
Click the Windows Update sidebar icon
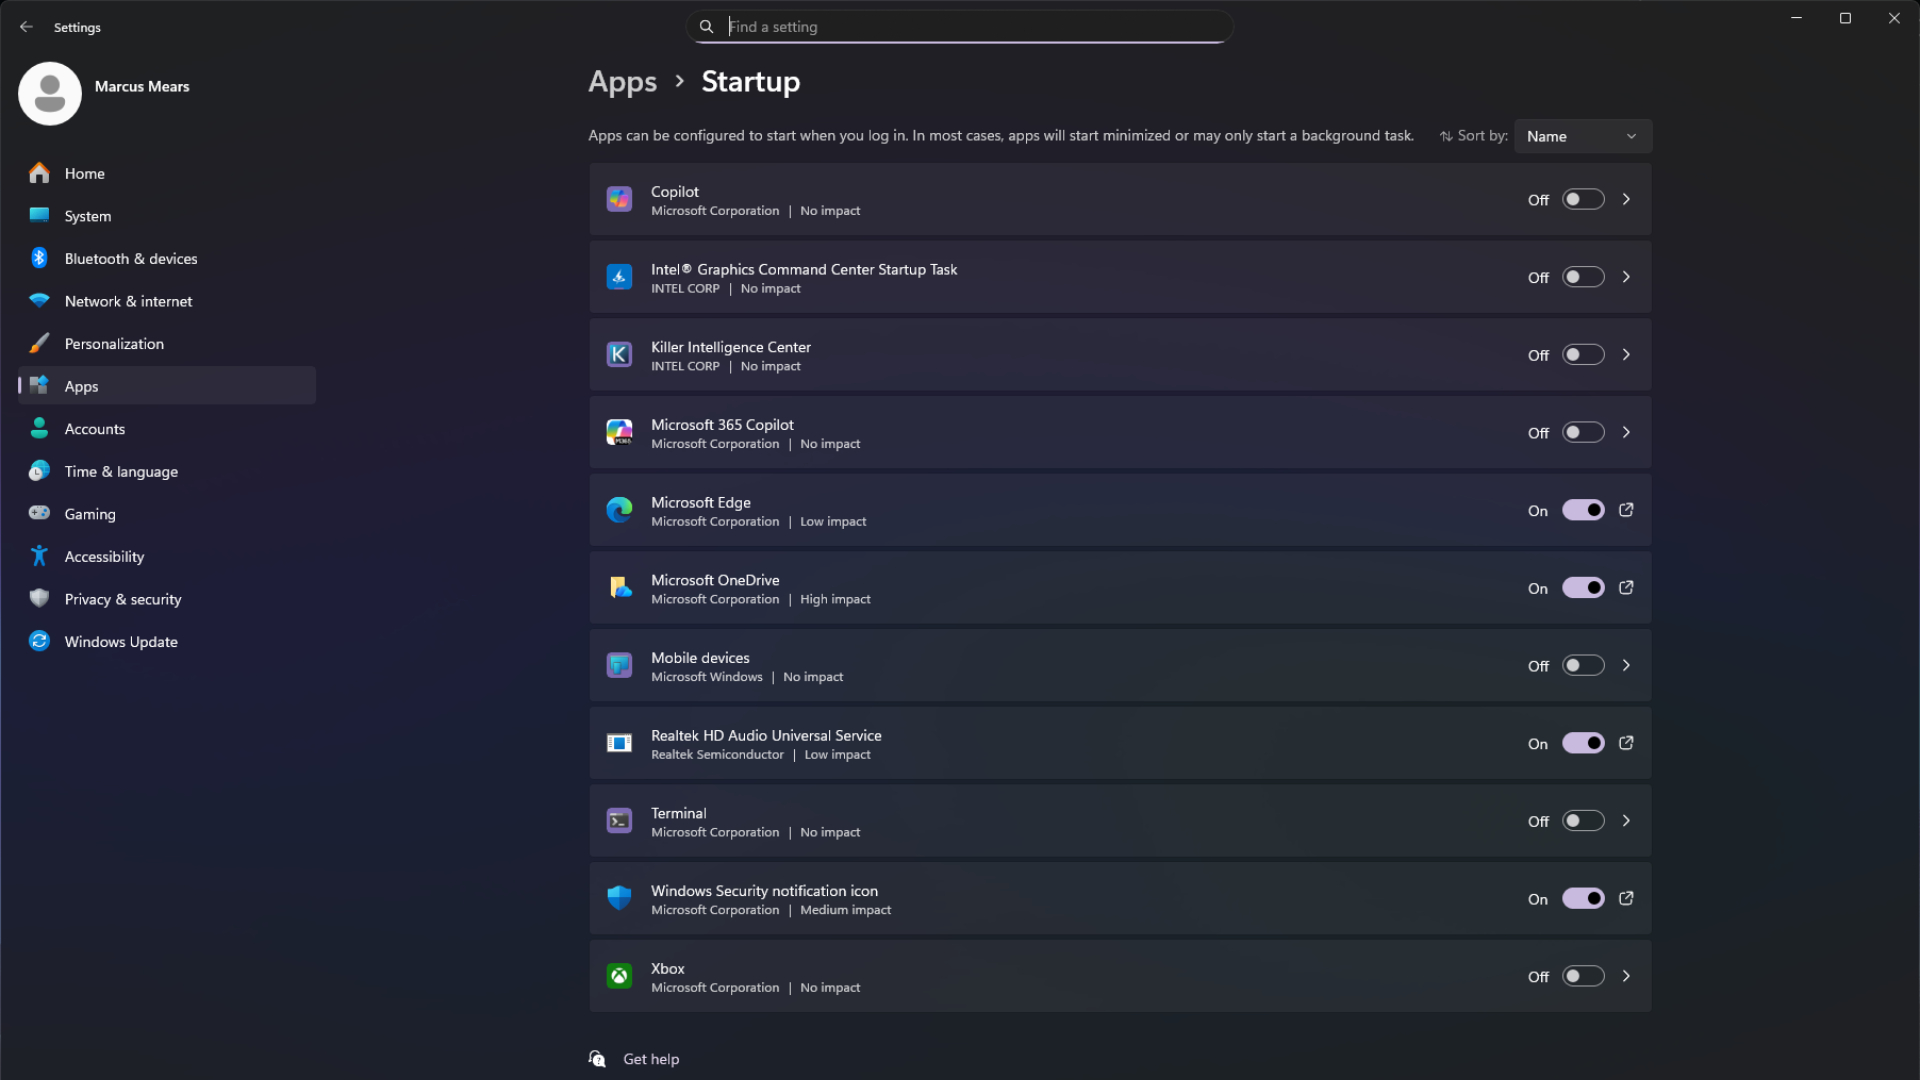[39, 641]
